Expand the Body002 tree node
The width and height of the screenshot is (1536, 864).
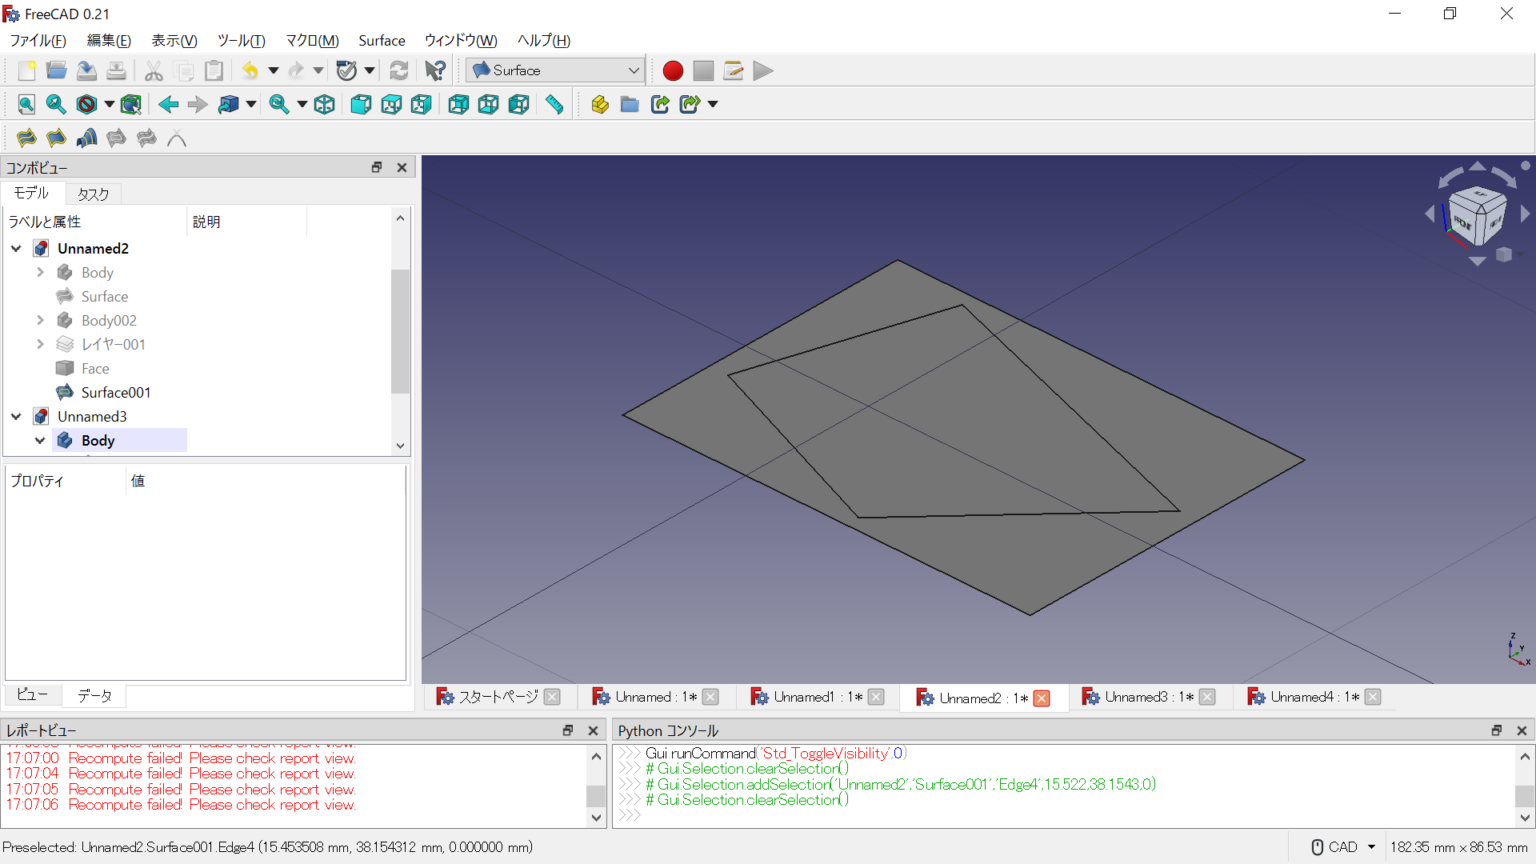[40, 320]
